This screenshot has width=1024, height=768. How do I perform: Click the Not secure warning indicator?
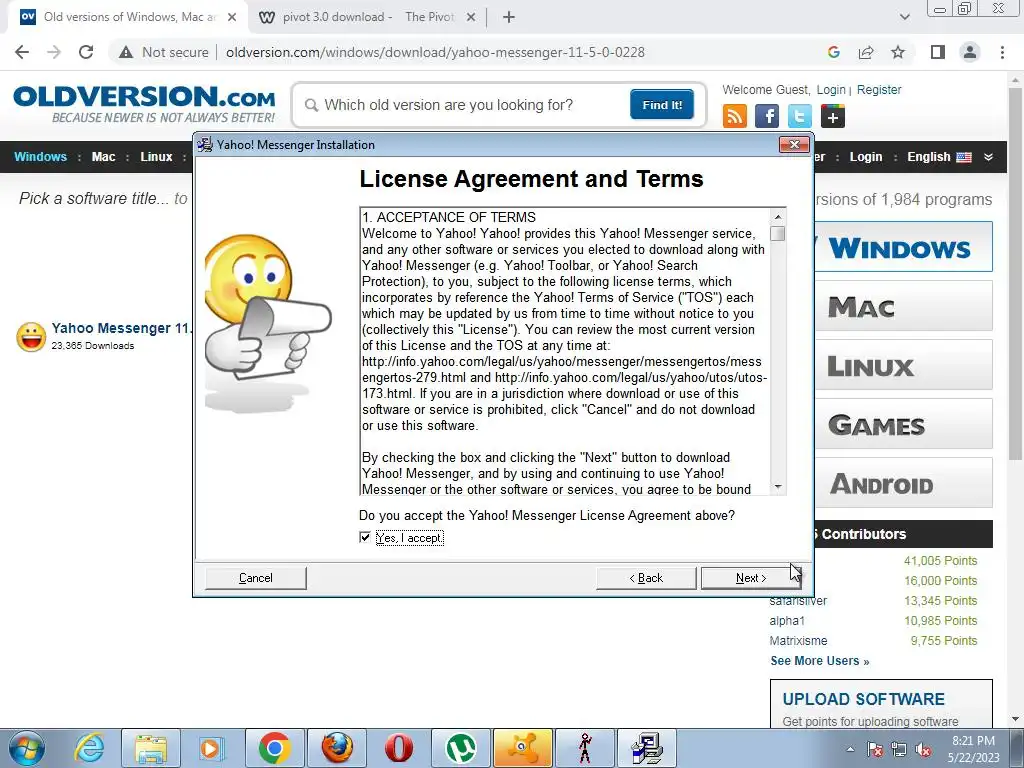(163, 52)
